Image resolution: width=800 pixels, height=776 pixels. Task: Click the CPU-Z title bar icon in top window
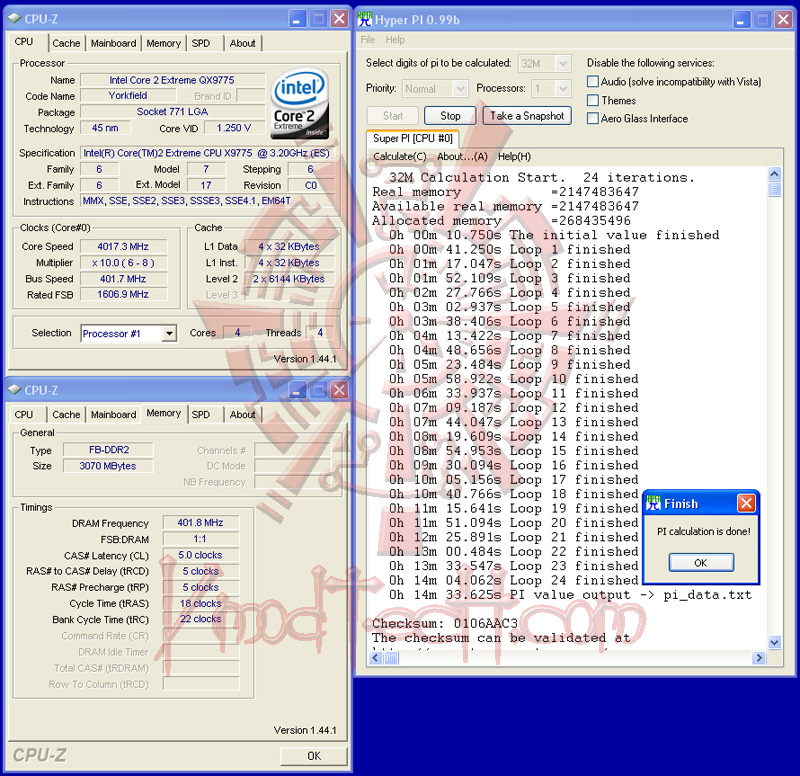click(x=15, y=19)
